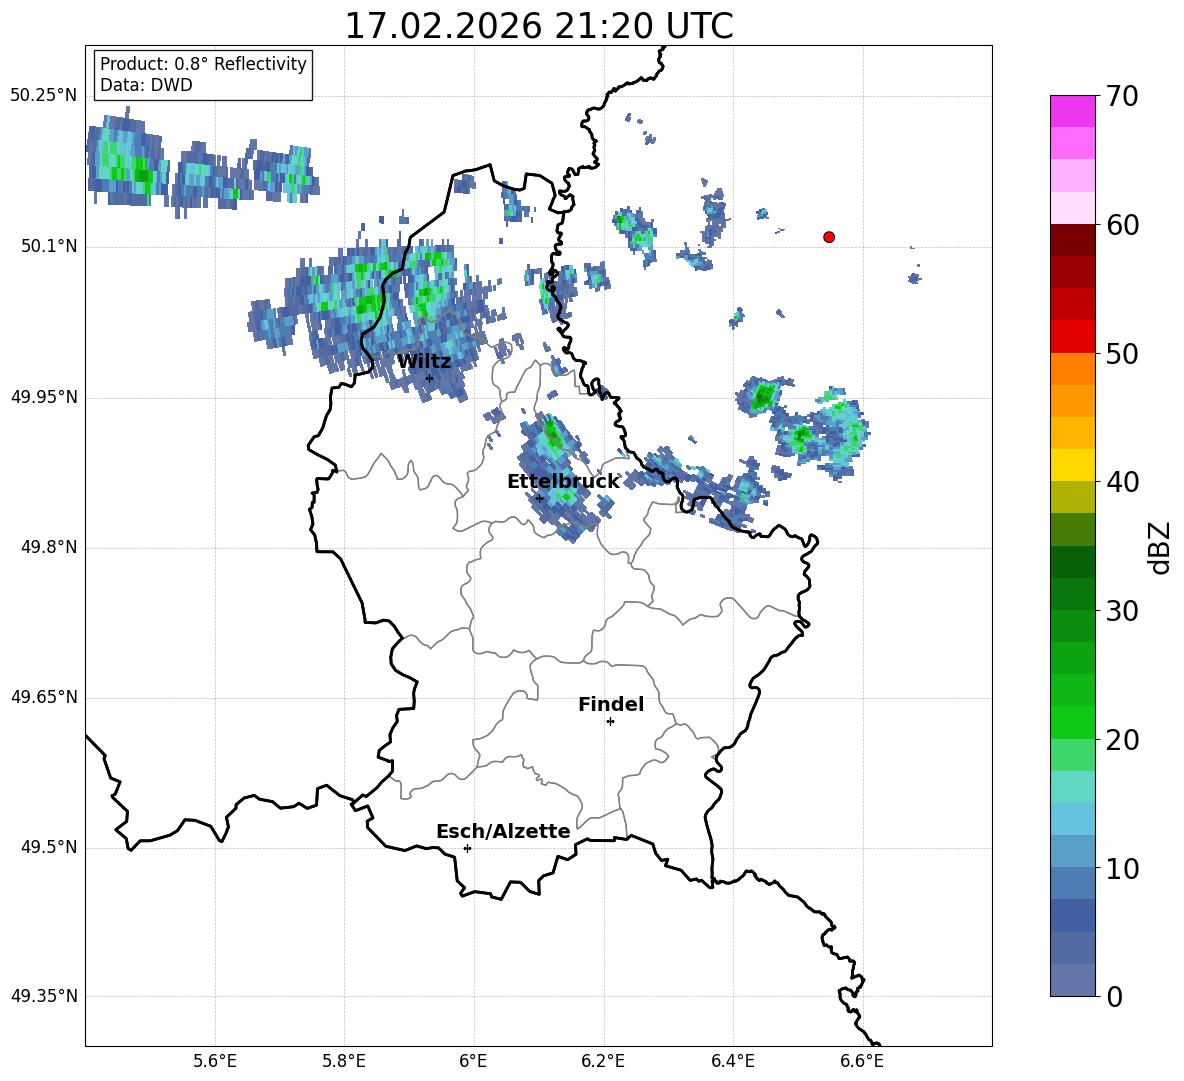This screenshot has width=1184, height=1081.
Task: Click the 6.6°E longitude label
Action: (862, 1061)
